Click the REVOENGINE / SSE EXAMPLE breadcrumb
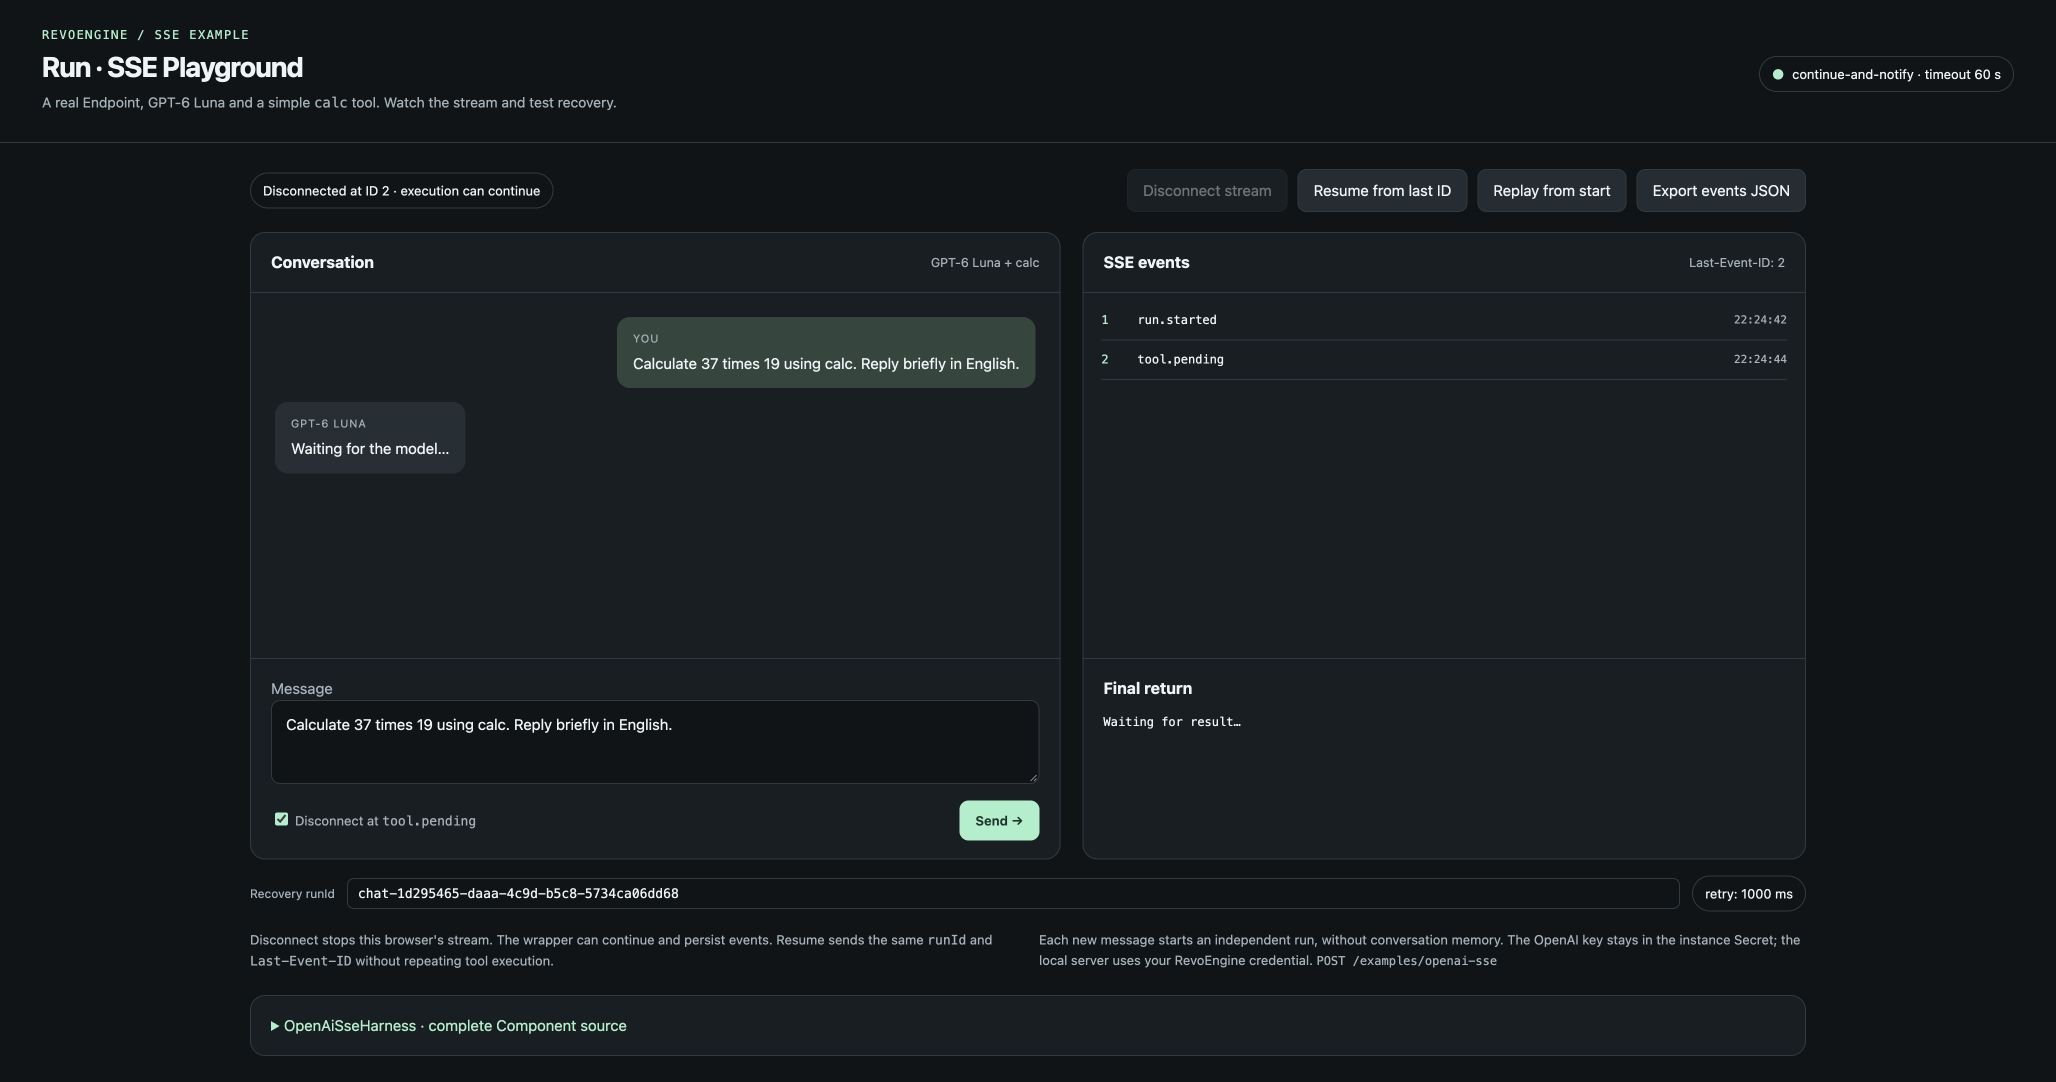Viewport: 2056px width, 1082px height. click(x=145, y=35)
